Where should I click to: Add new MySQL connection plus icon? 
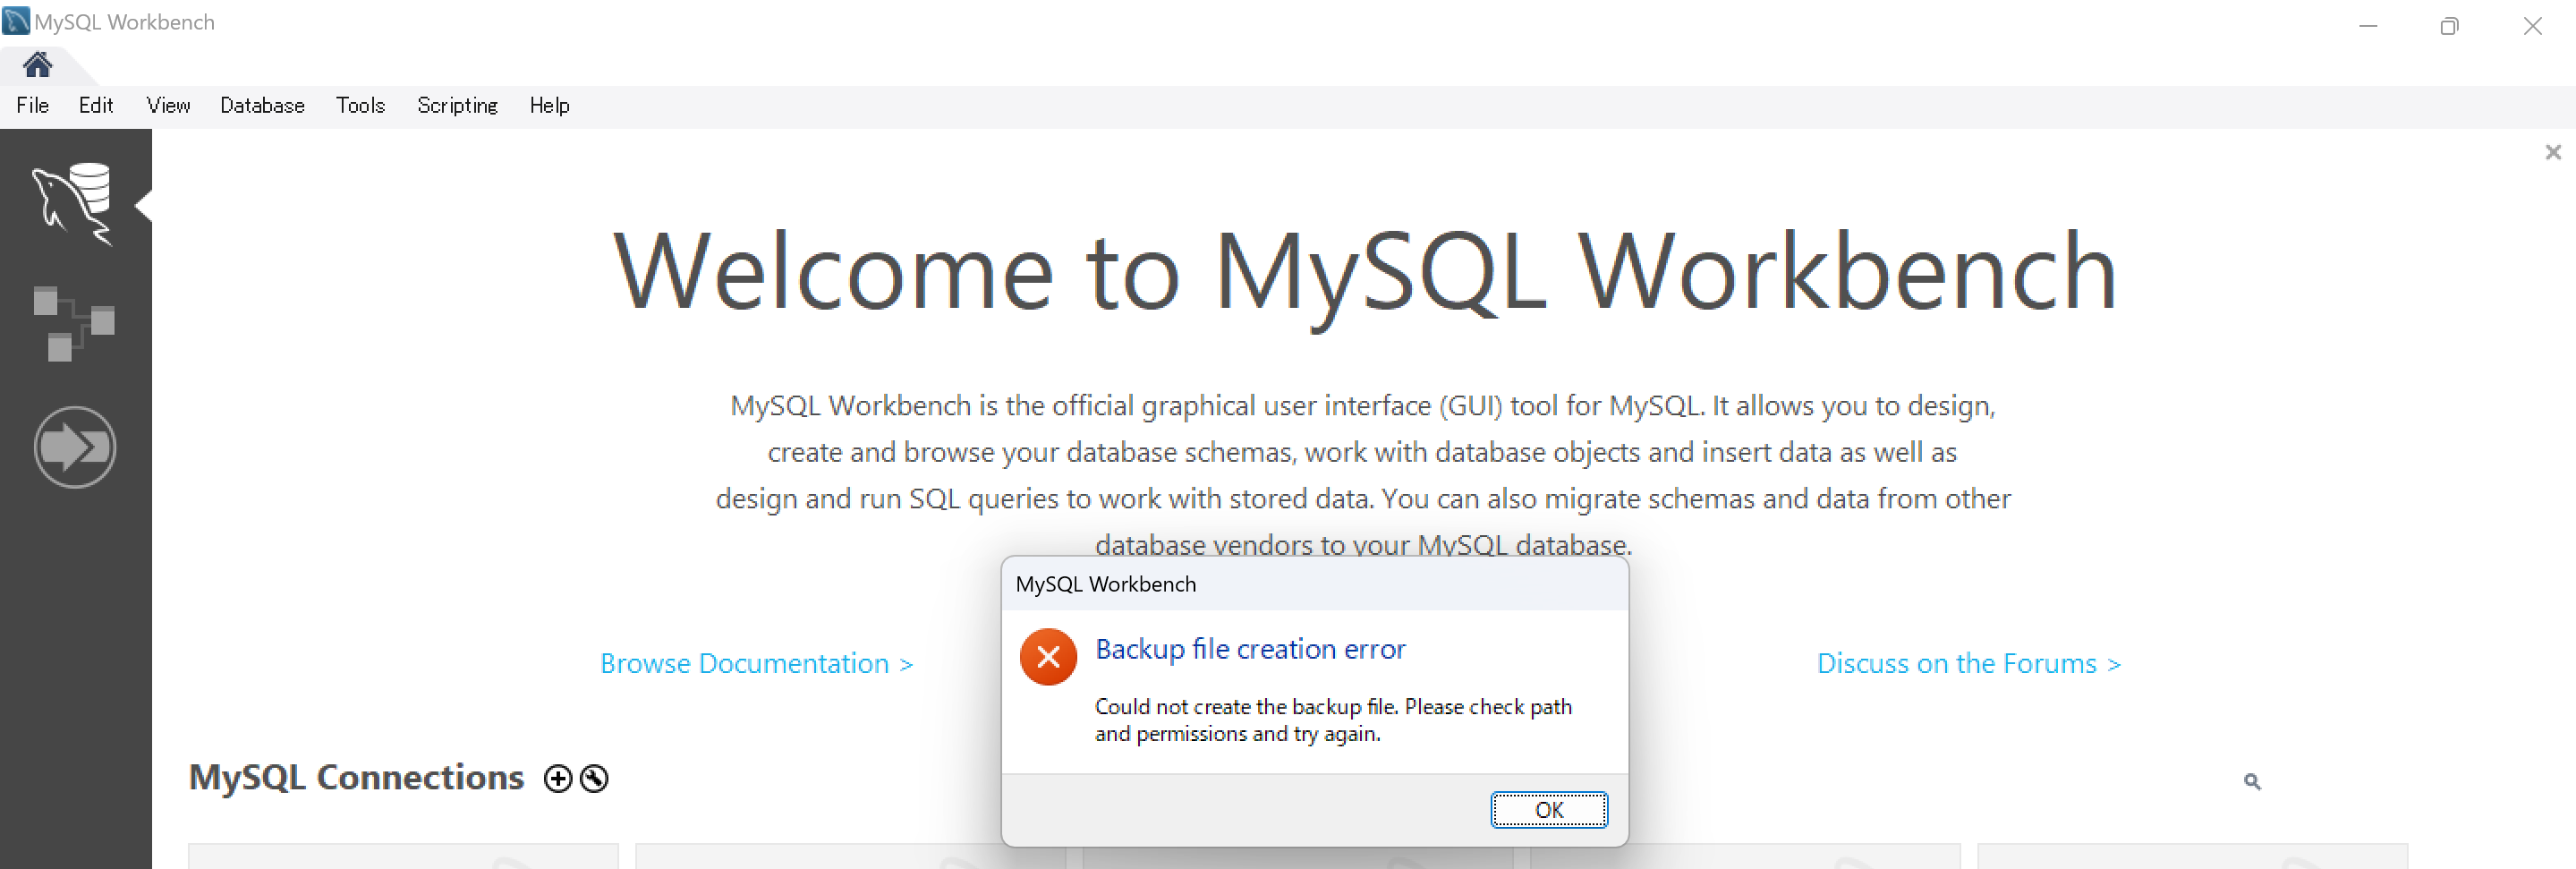558,779
